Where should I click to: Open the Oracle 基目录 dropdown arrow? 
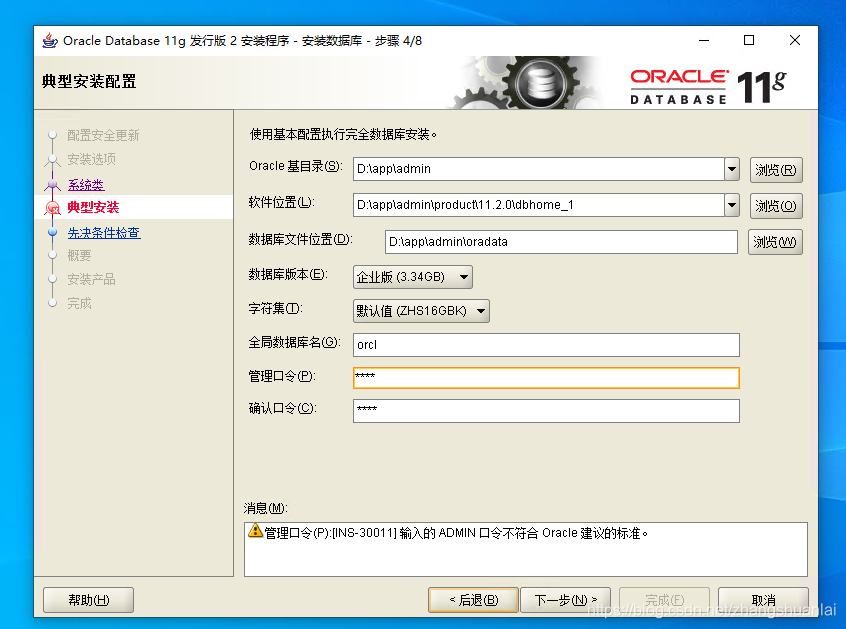732,169
